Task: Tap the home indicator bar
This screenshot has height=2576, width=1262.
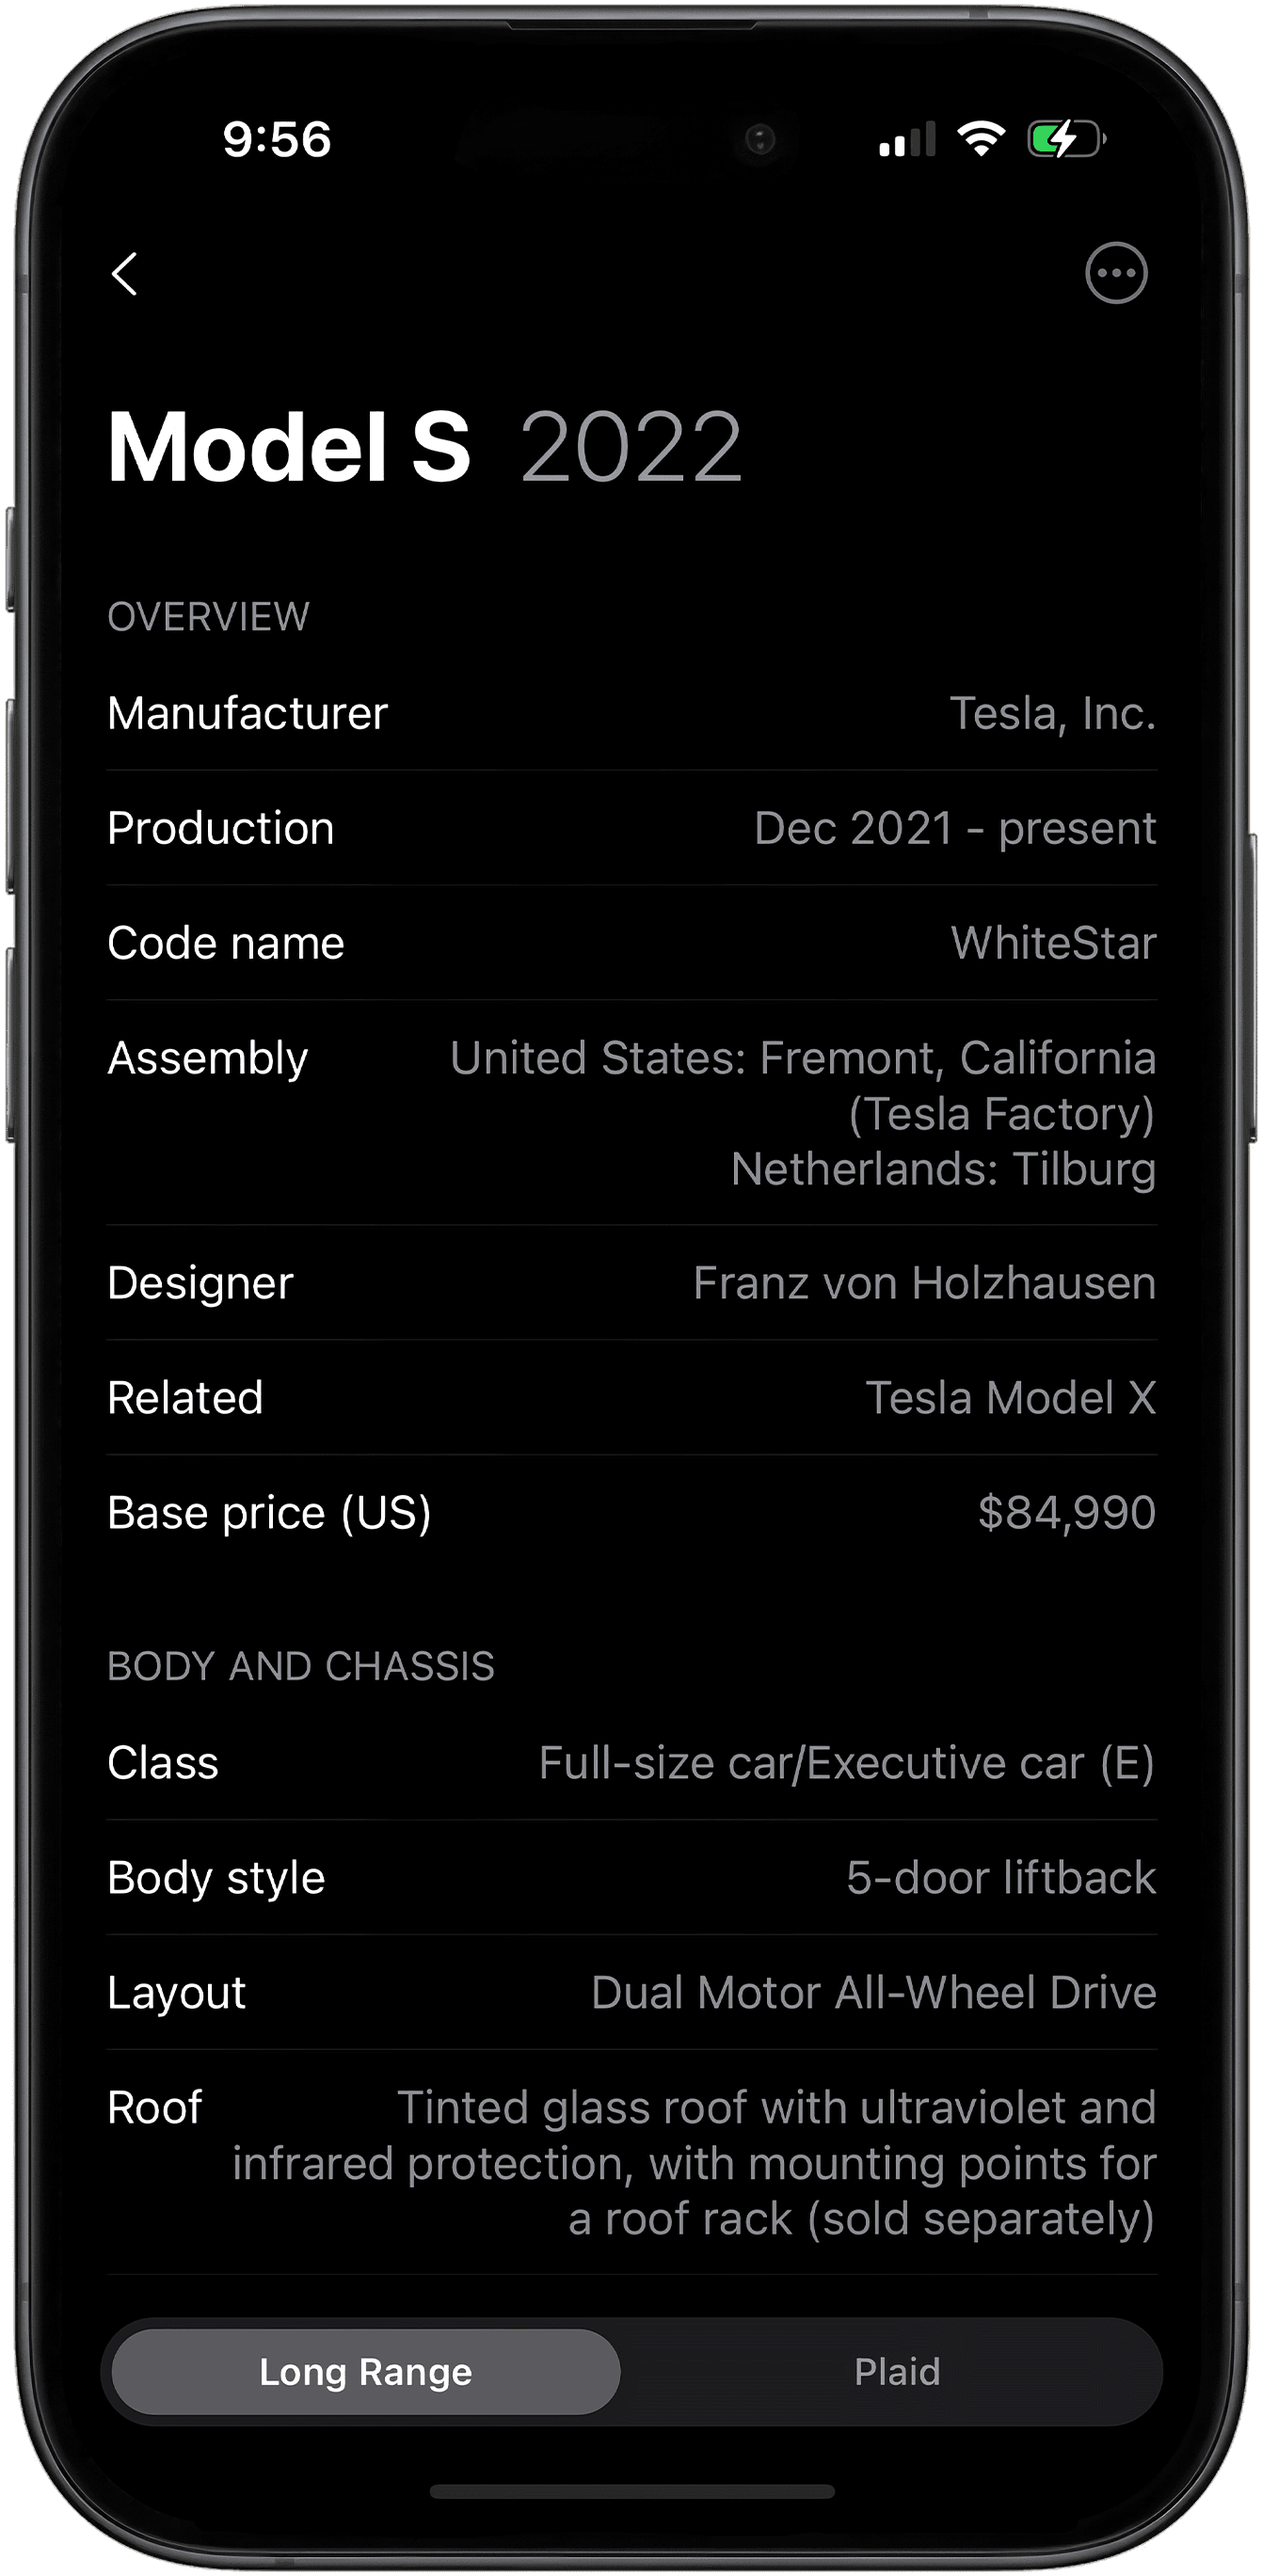Action: (632, 2491)
